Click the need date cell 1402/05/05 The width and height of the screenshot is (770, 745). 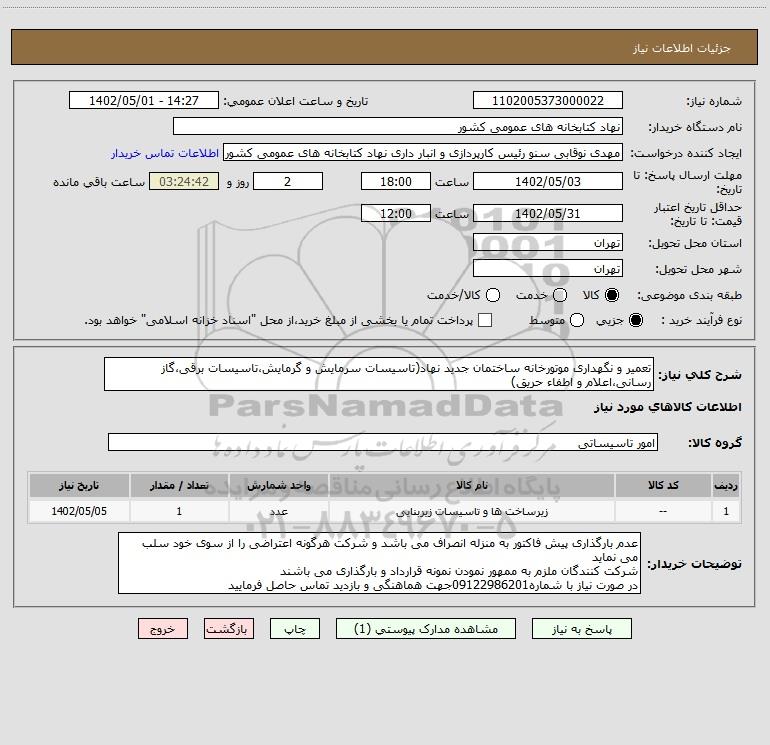(x=79, y=511)
